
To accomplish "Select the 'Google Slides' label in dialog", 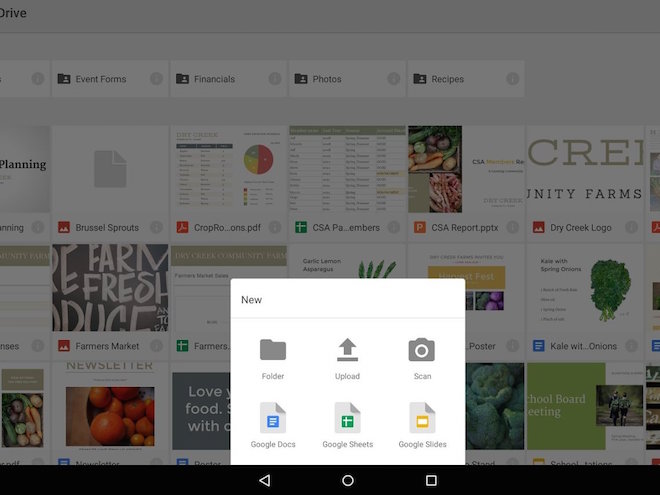I will (x=422, y=444).
